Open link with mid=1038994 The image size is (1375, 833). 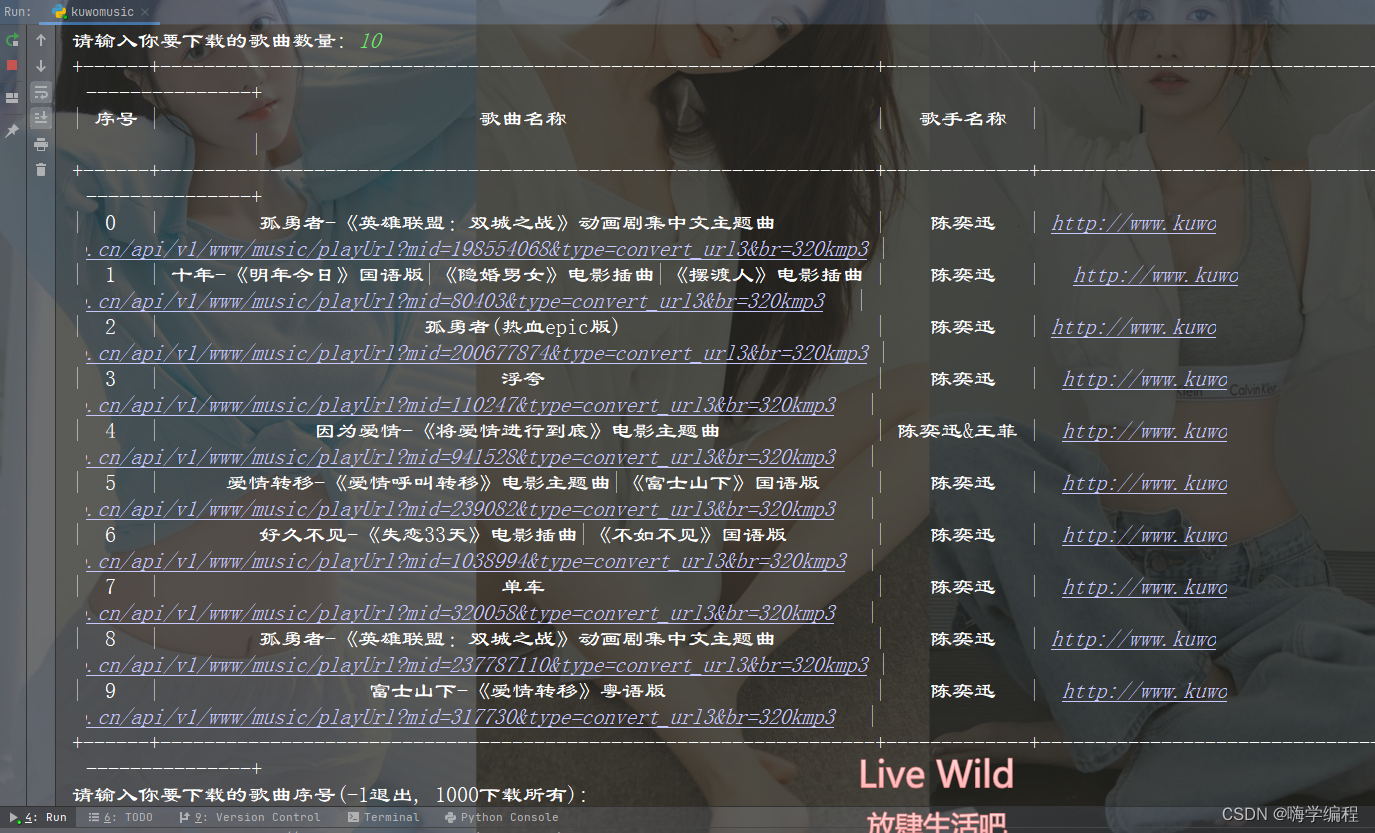click(466, 561)
